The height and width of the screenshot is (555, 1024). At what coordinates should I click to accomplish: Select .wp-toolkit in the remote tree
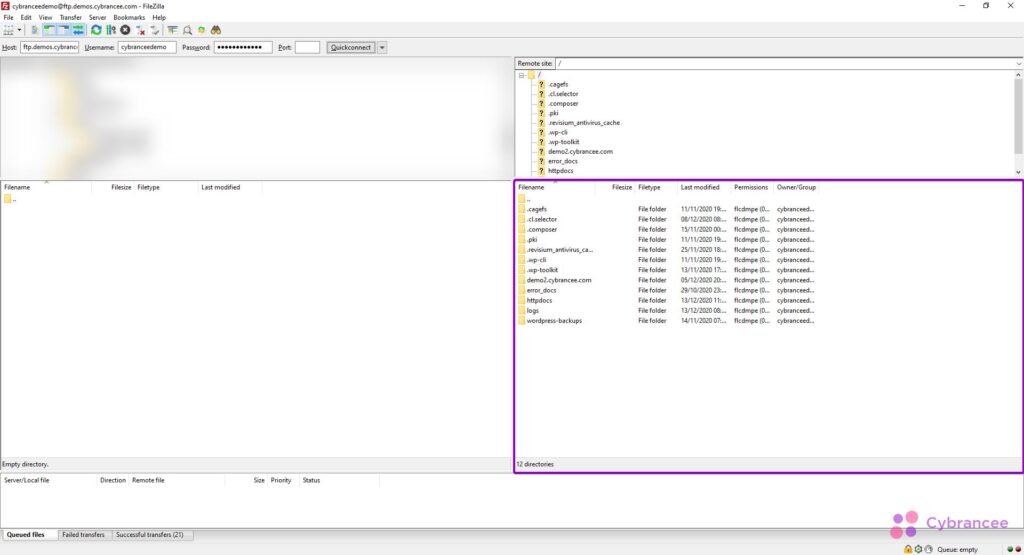pos(564,142)
